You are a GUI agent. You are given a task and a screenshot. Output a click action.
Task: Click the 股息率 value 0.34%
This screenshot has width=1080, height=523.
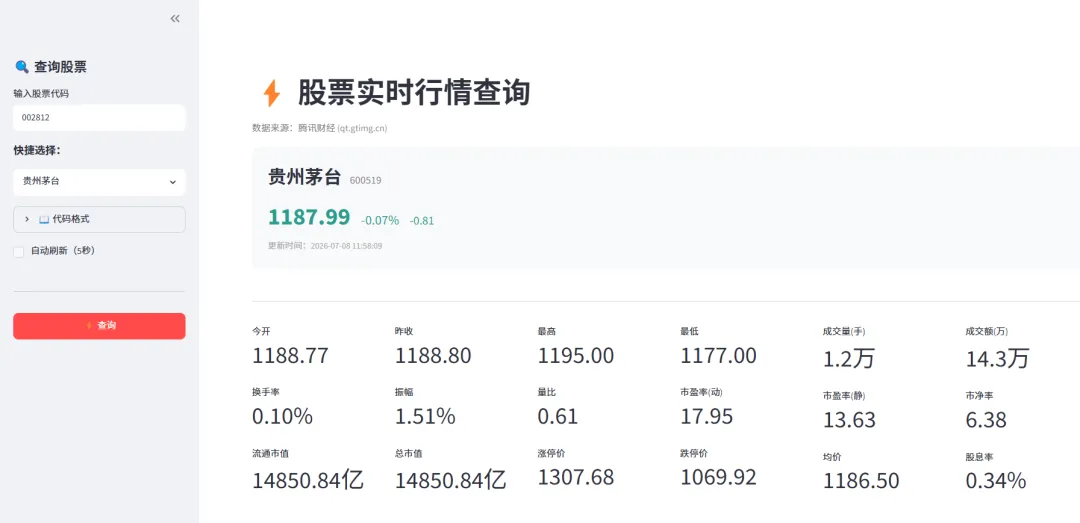(996, 480)
